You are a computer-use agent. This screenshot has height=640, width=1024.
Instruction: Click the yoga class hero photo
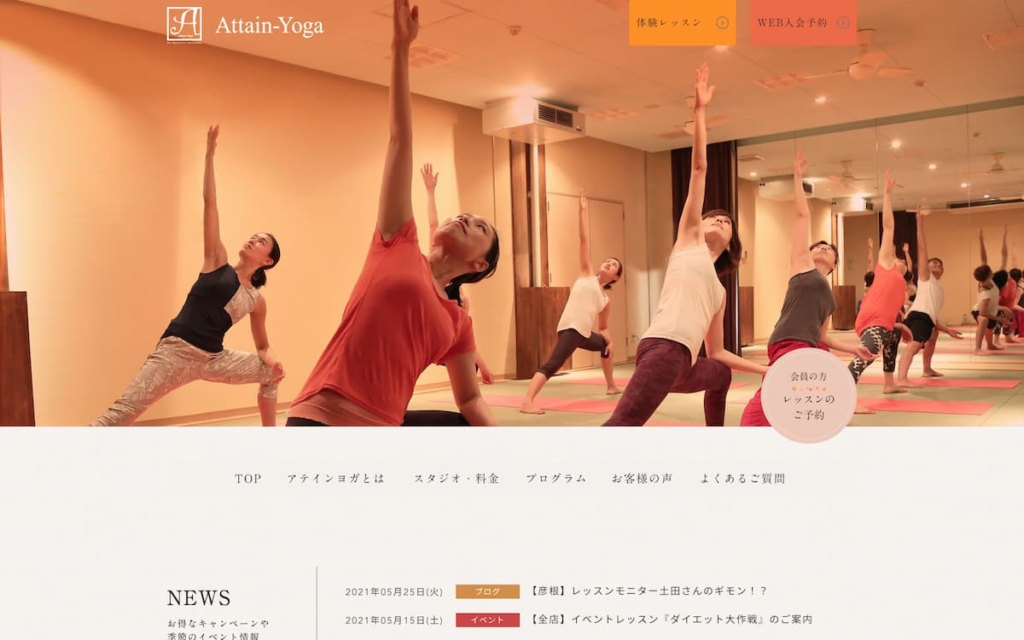[512, 214]
